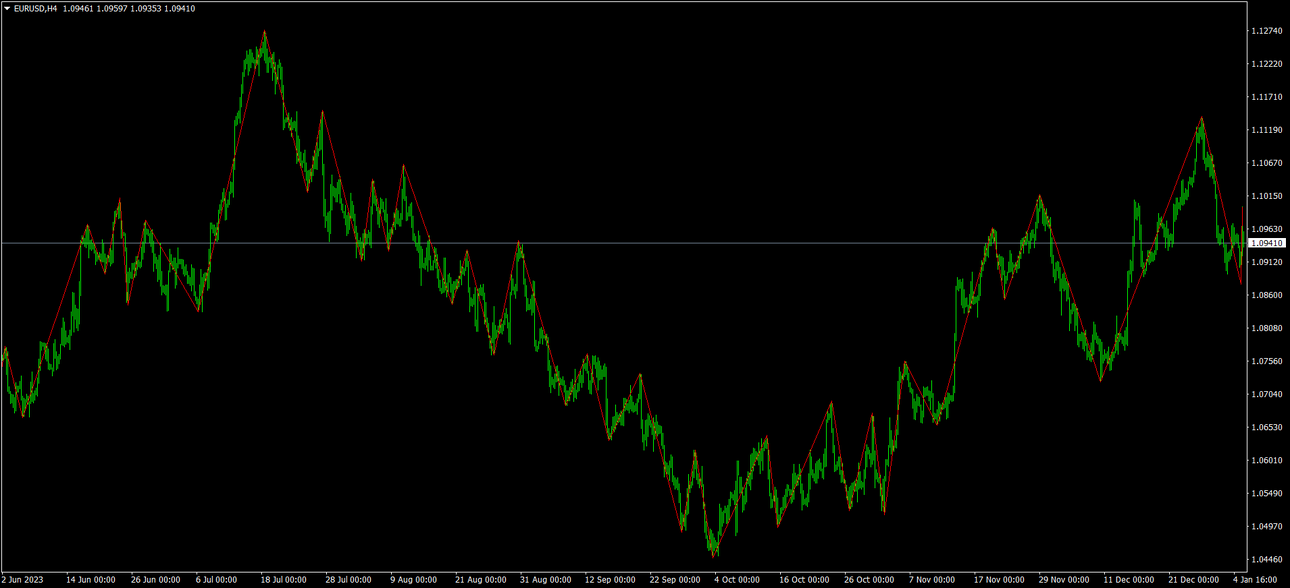Click the 17 Nov 00:00 time label
Viewport: 1290px width, 588px height.
[x=999, y=579]
